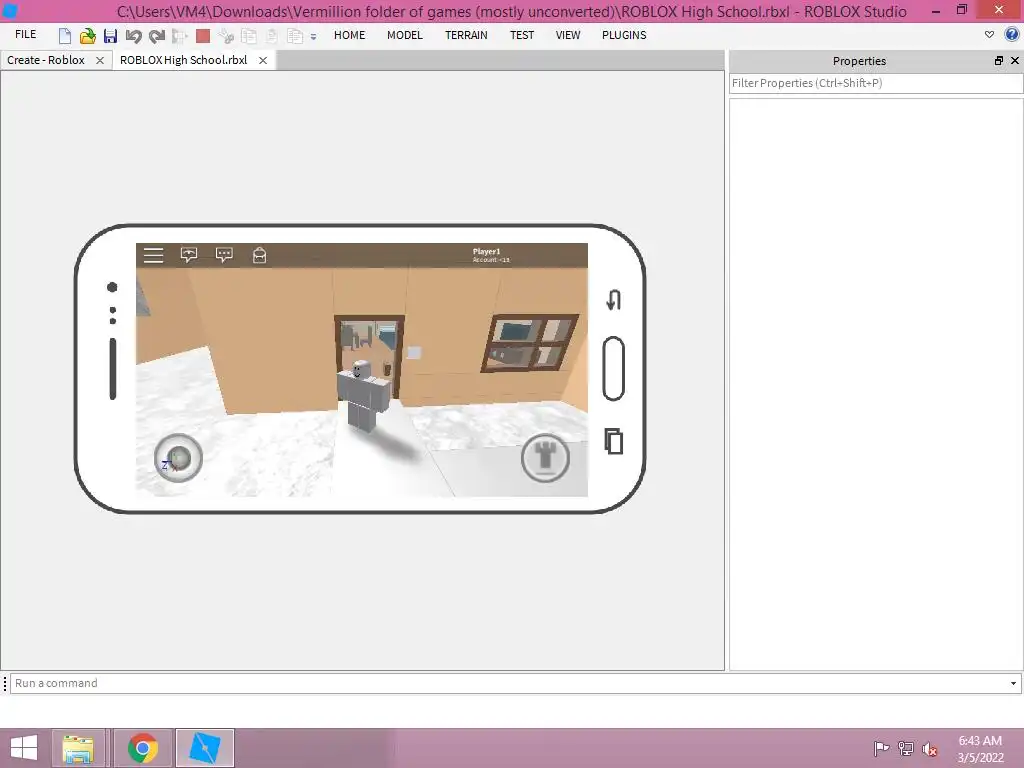This screenshot has width=1024, height=768.
Task: Open the in-game backpack icon
Action: [259, 255]
